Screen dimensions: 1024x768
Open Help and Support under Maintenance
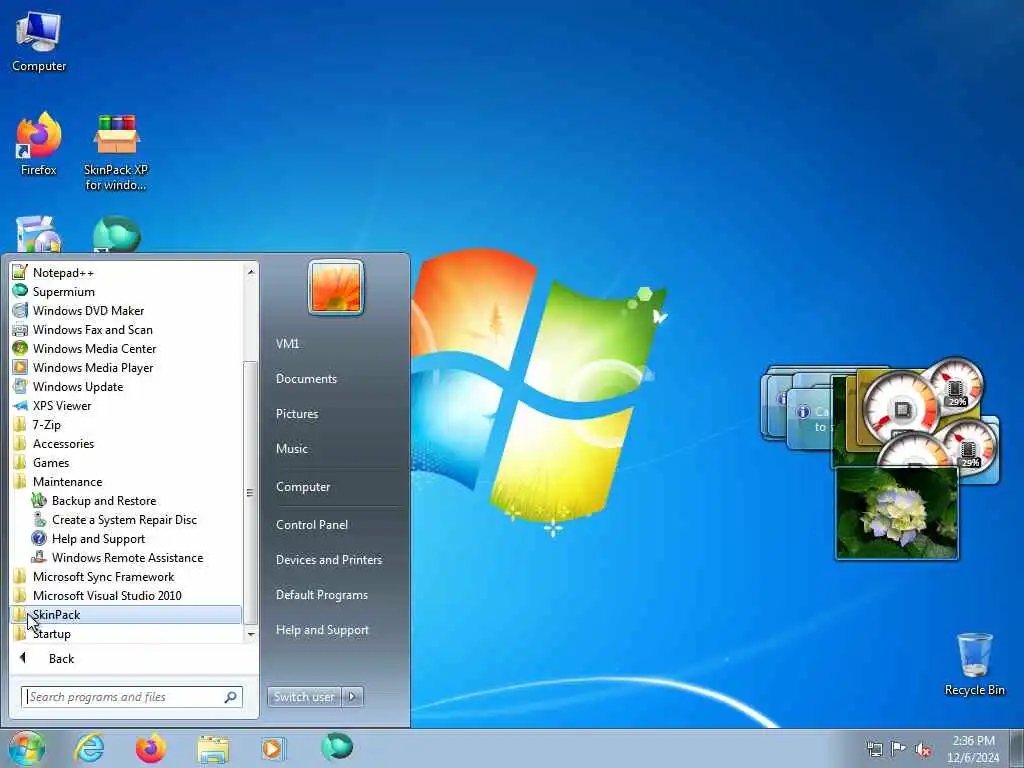(x=98, y=538)
